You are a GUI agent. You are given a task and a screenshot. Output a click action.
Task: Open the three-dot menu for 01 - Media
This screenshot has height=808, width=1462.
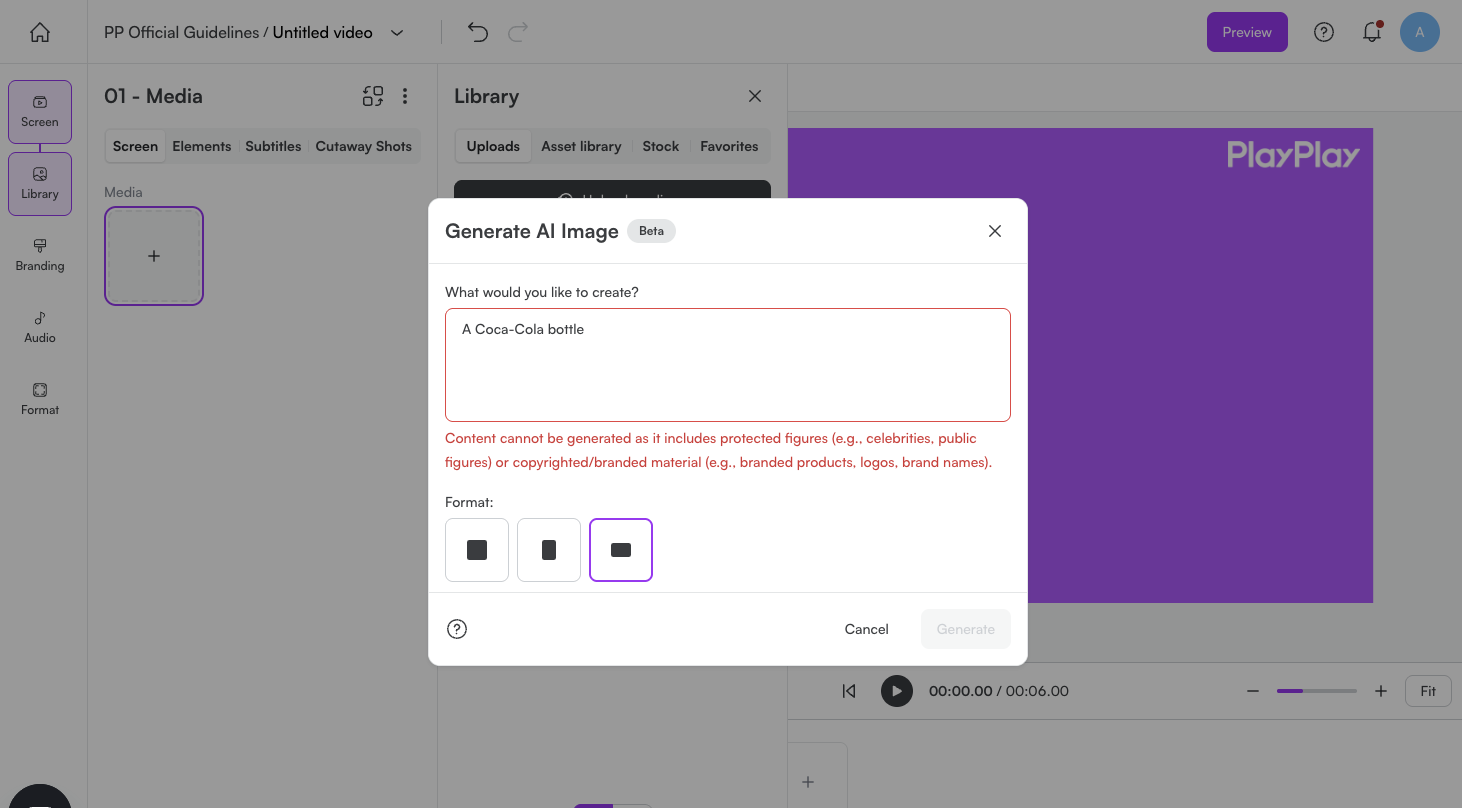click(405, 96)
